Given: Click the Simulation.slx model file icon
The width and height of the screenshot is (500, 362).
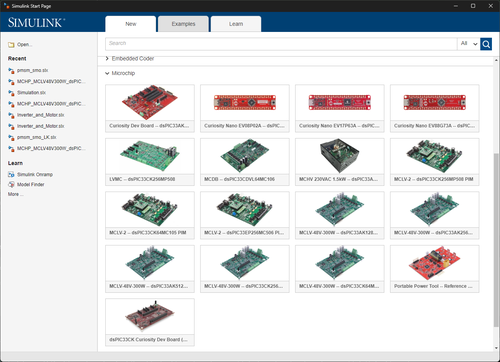Looking at the screenshot, I should pyautogui.click(x=11, y=93).
